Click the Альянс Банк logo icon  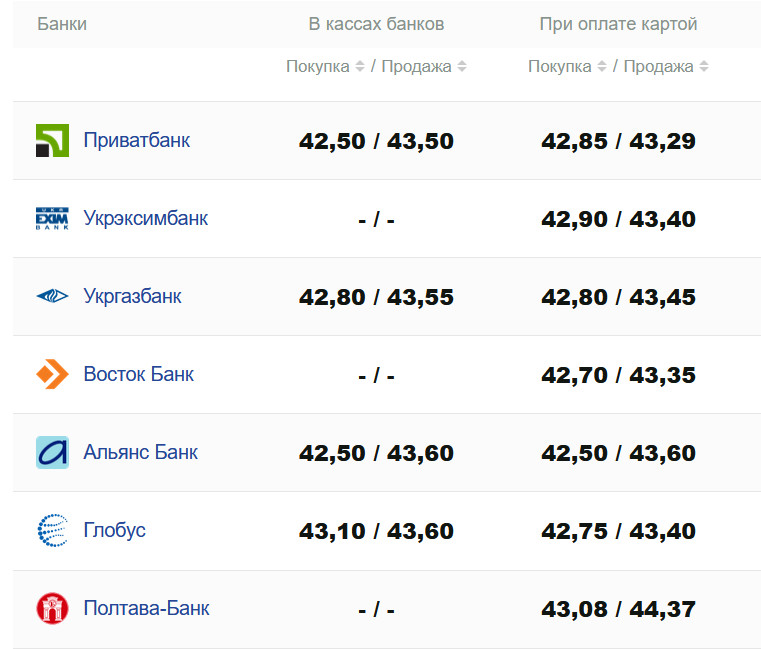point(52,453)
